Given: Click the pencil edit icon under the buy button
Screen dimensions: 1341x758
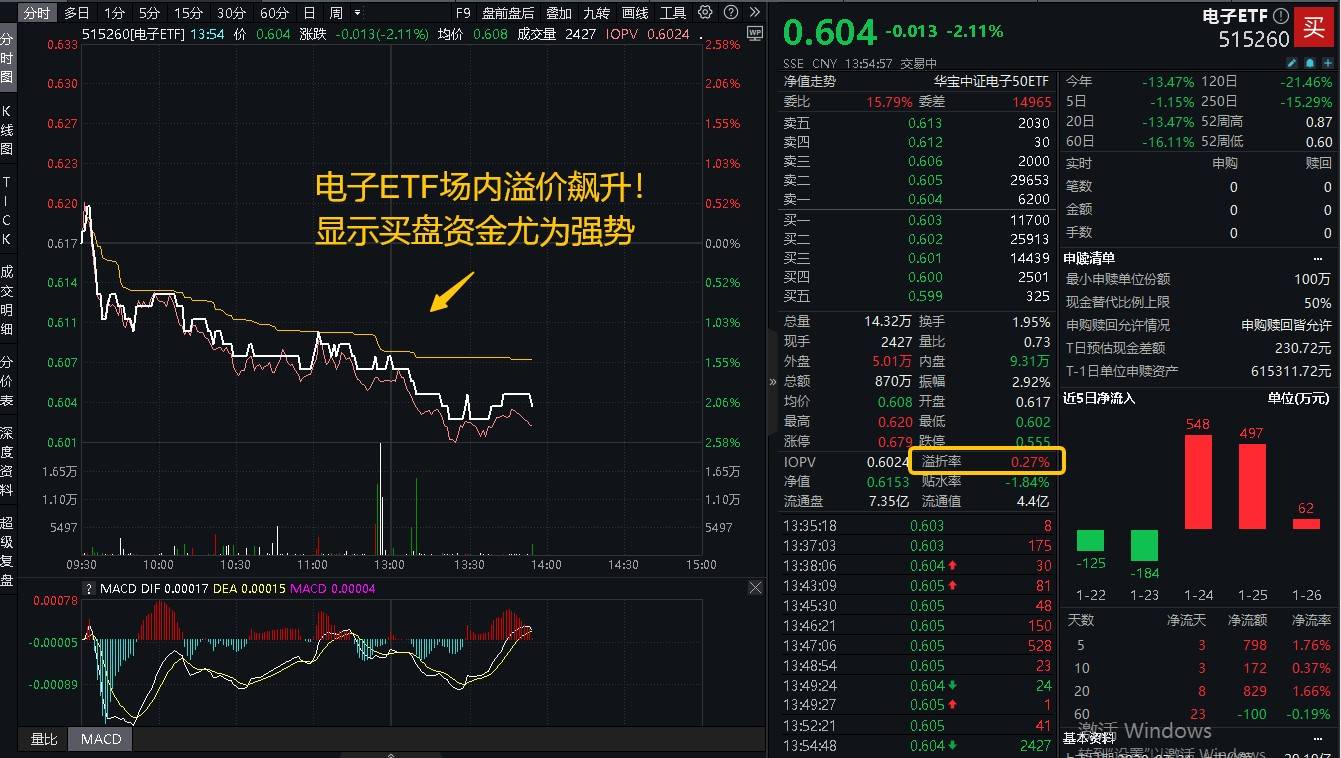Looking at the screenshot, I should pos(1291,62).
